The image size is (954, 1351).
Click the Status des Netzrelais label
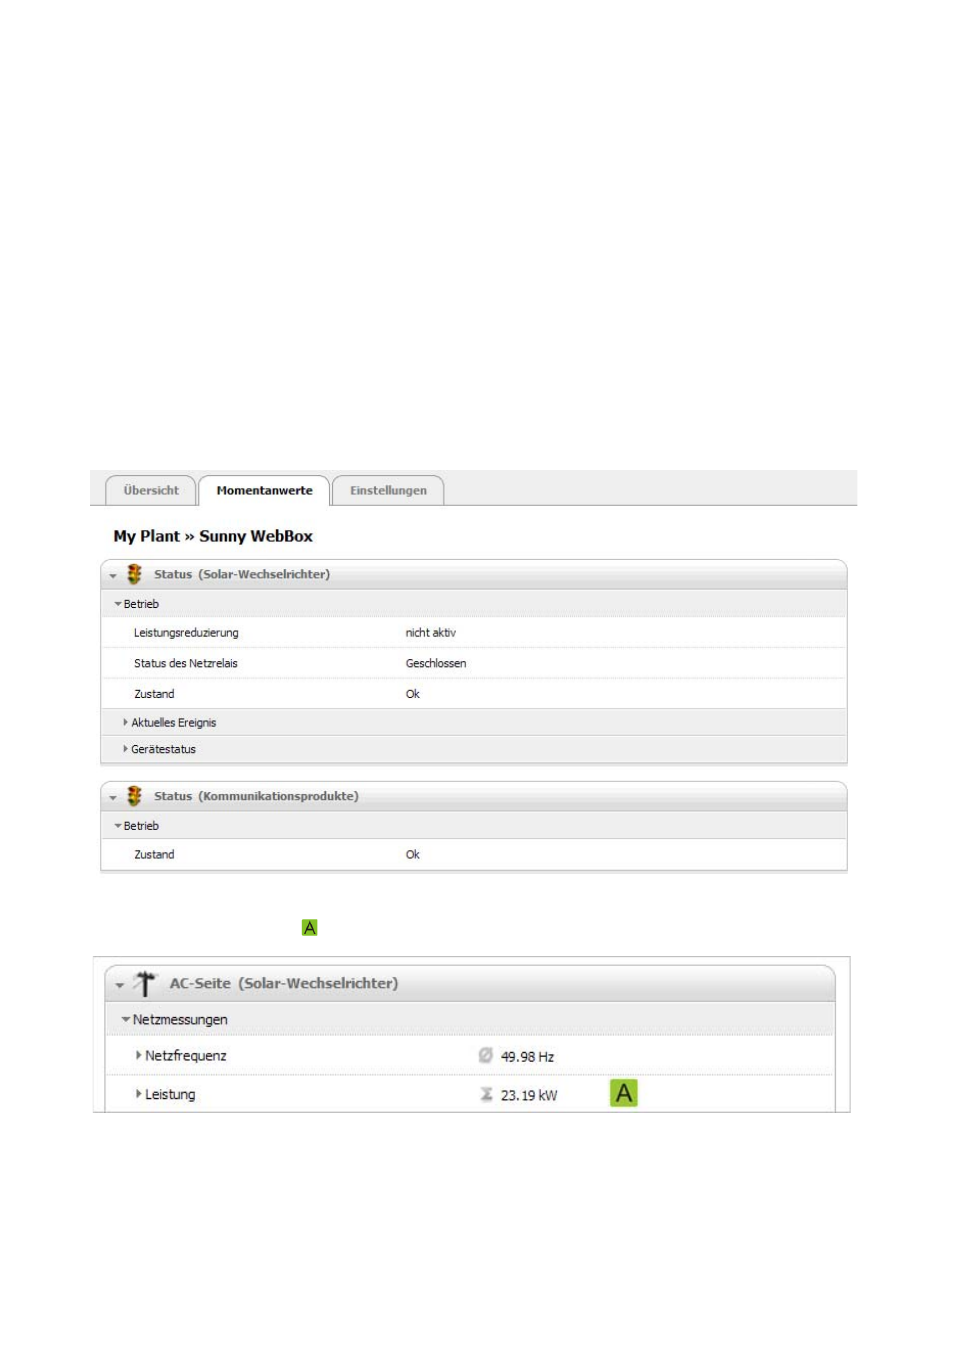click(186, 663)
